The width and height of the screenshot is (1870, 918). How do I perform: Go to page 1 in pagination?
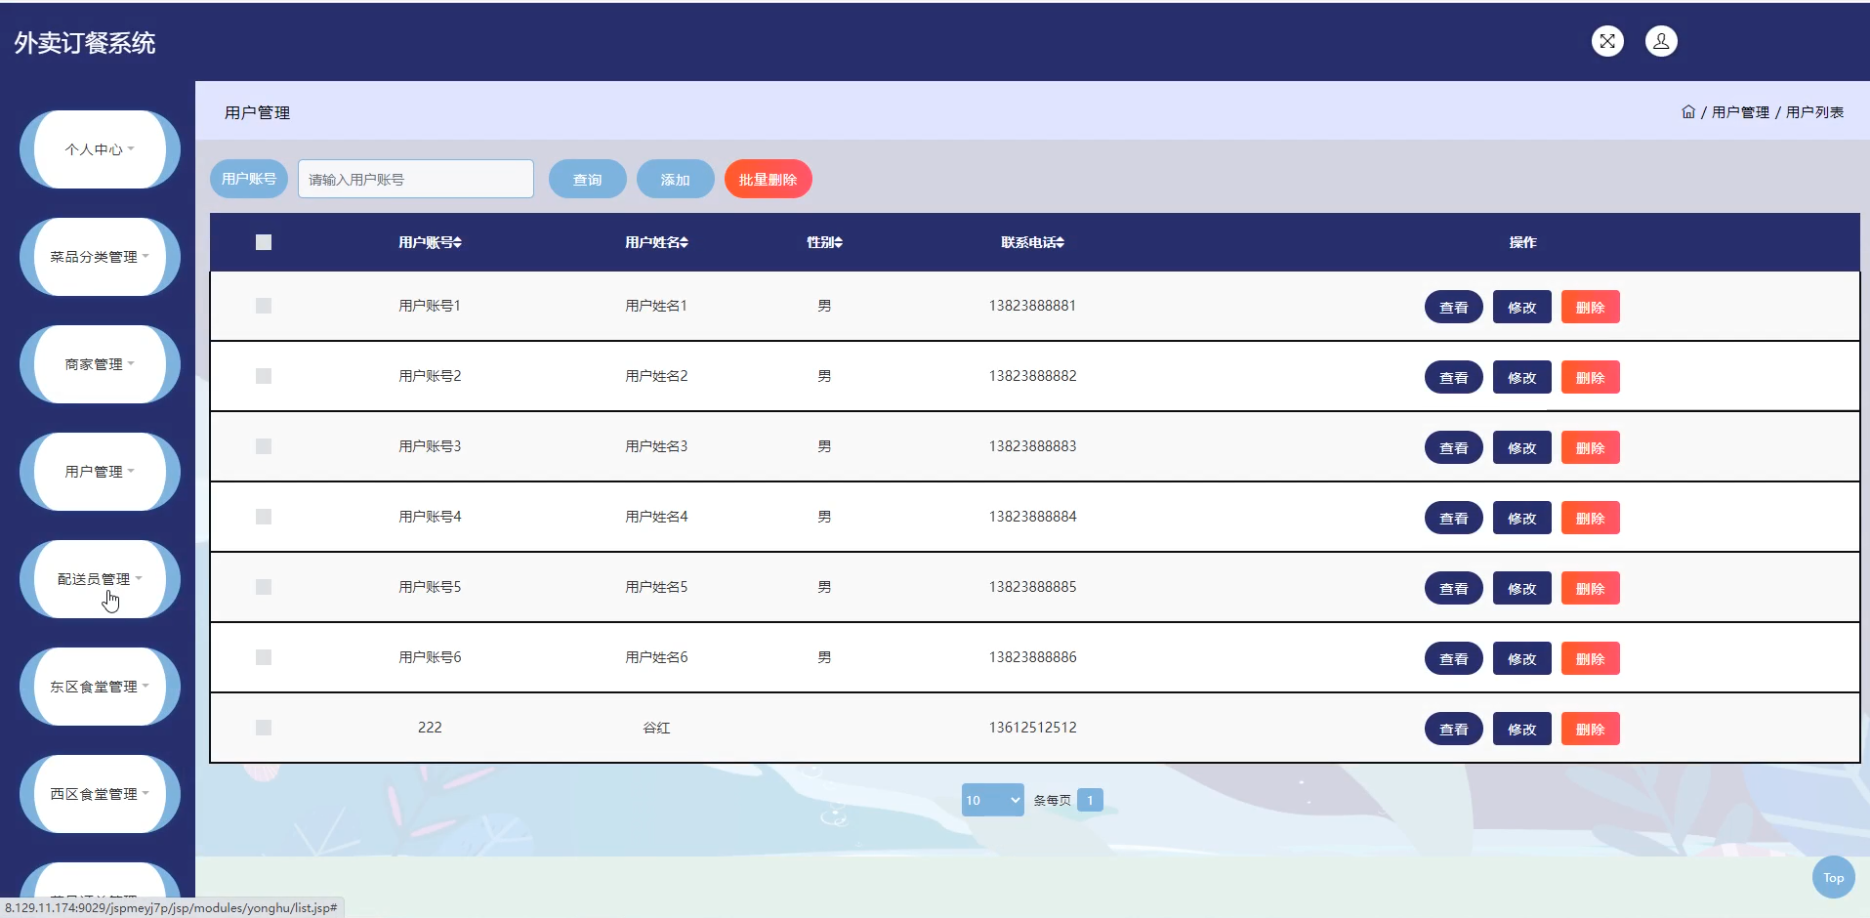1090,800
